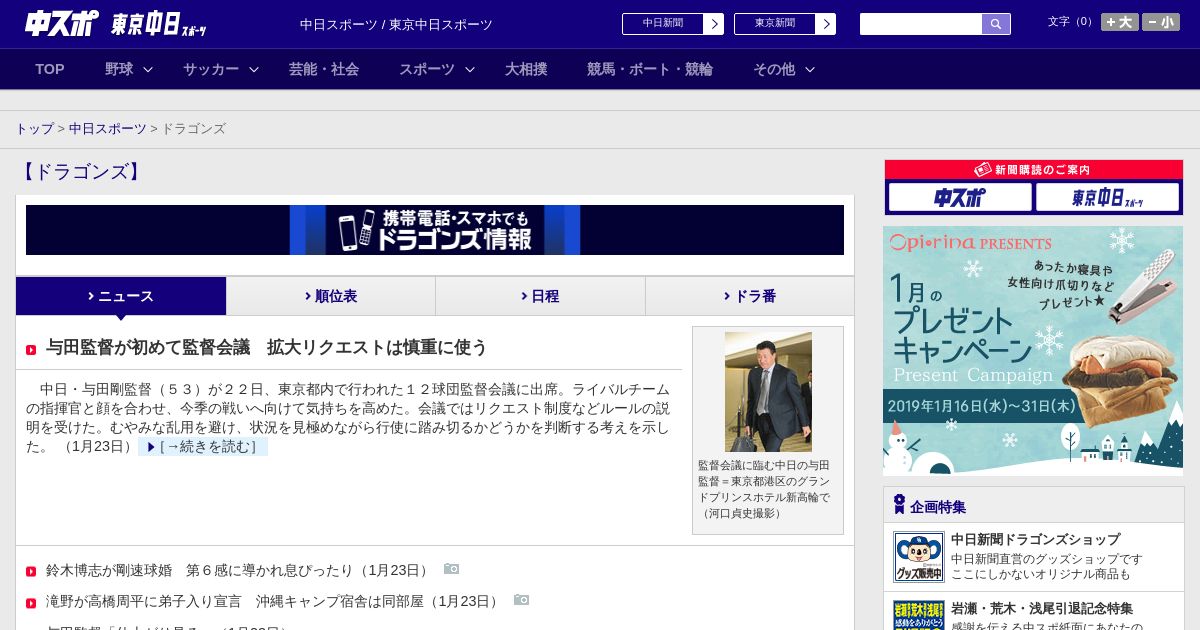The width and height of the screenshot is (1200, 630).
Task: Open 中日新聞ドラゴンズショップ link
Action: coord(1035,539)
